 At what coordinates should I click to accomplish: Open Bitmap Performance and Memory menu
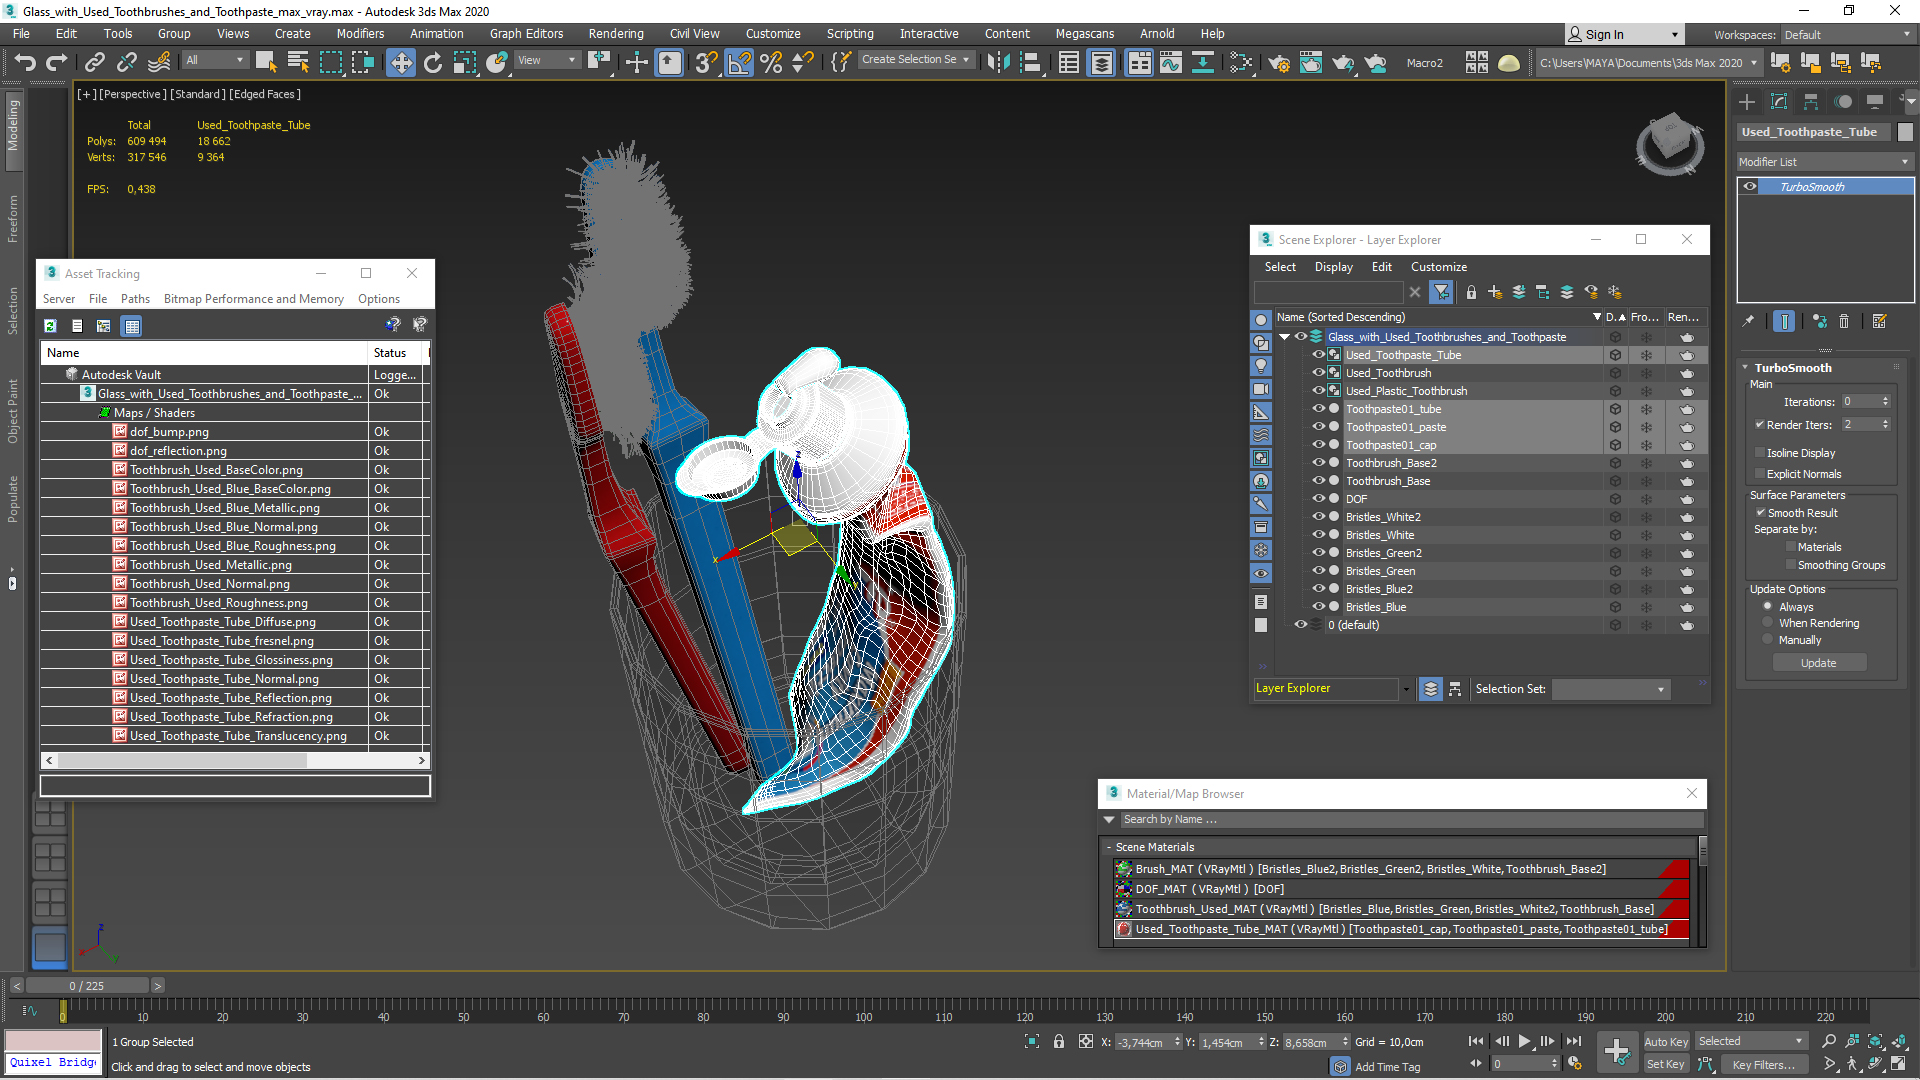point(254,299)
